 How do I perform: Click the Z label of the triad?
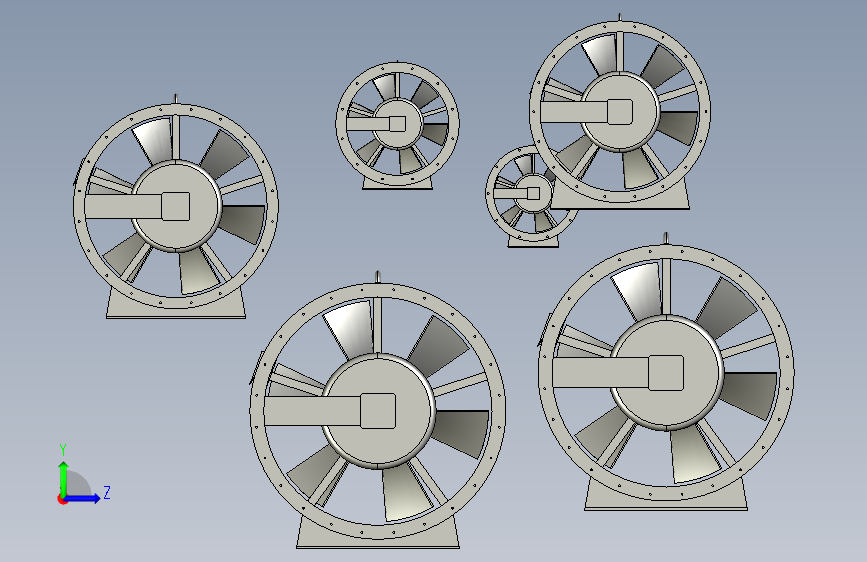107,492
